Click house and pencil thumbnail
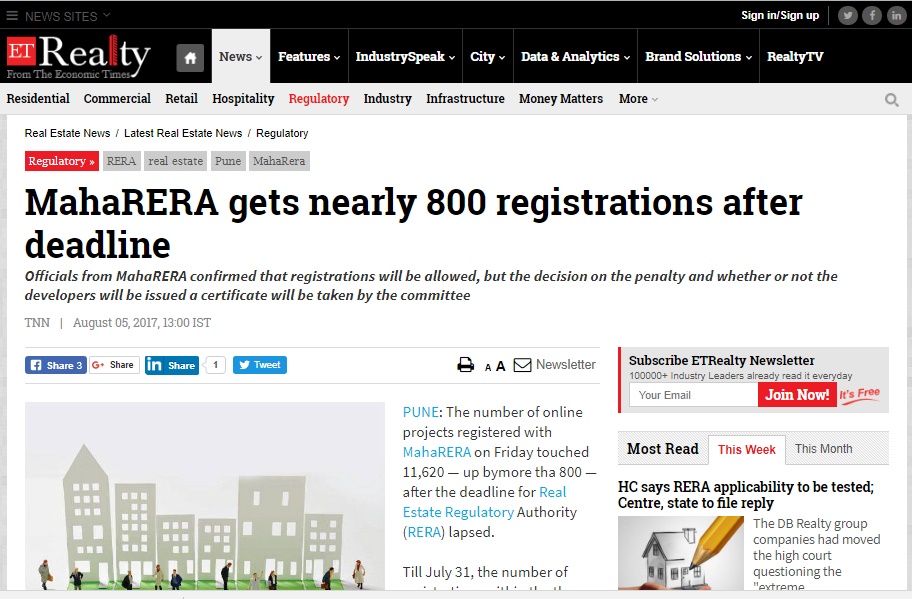 pos(681,553)
